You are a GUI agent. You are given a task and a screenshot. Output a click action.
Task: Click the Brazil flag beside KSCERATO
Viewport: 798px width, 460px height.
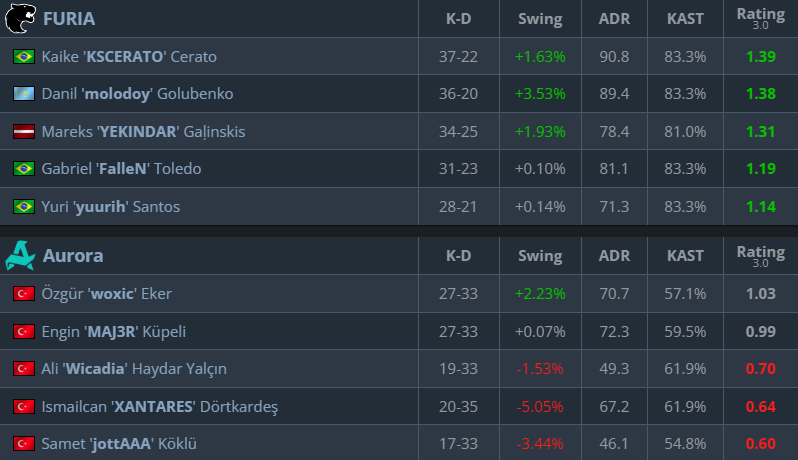coord(23,57)
